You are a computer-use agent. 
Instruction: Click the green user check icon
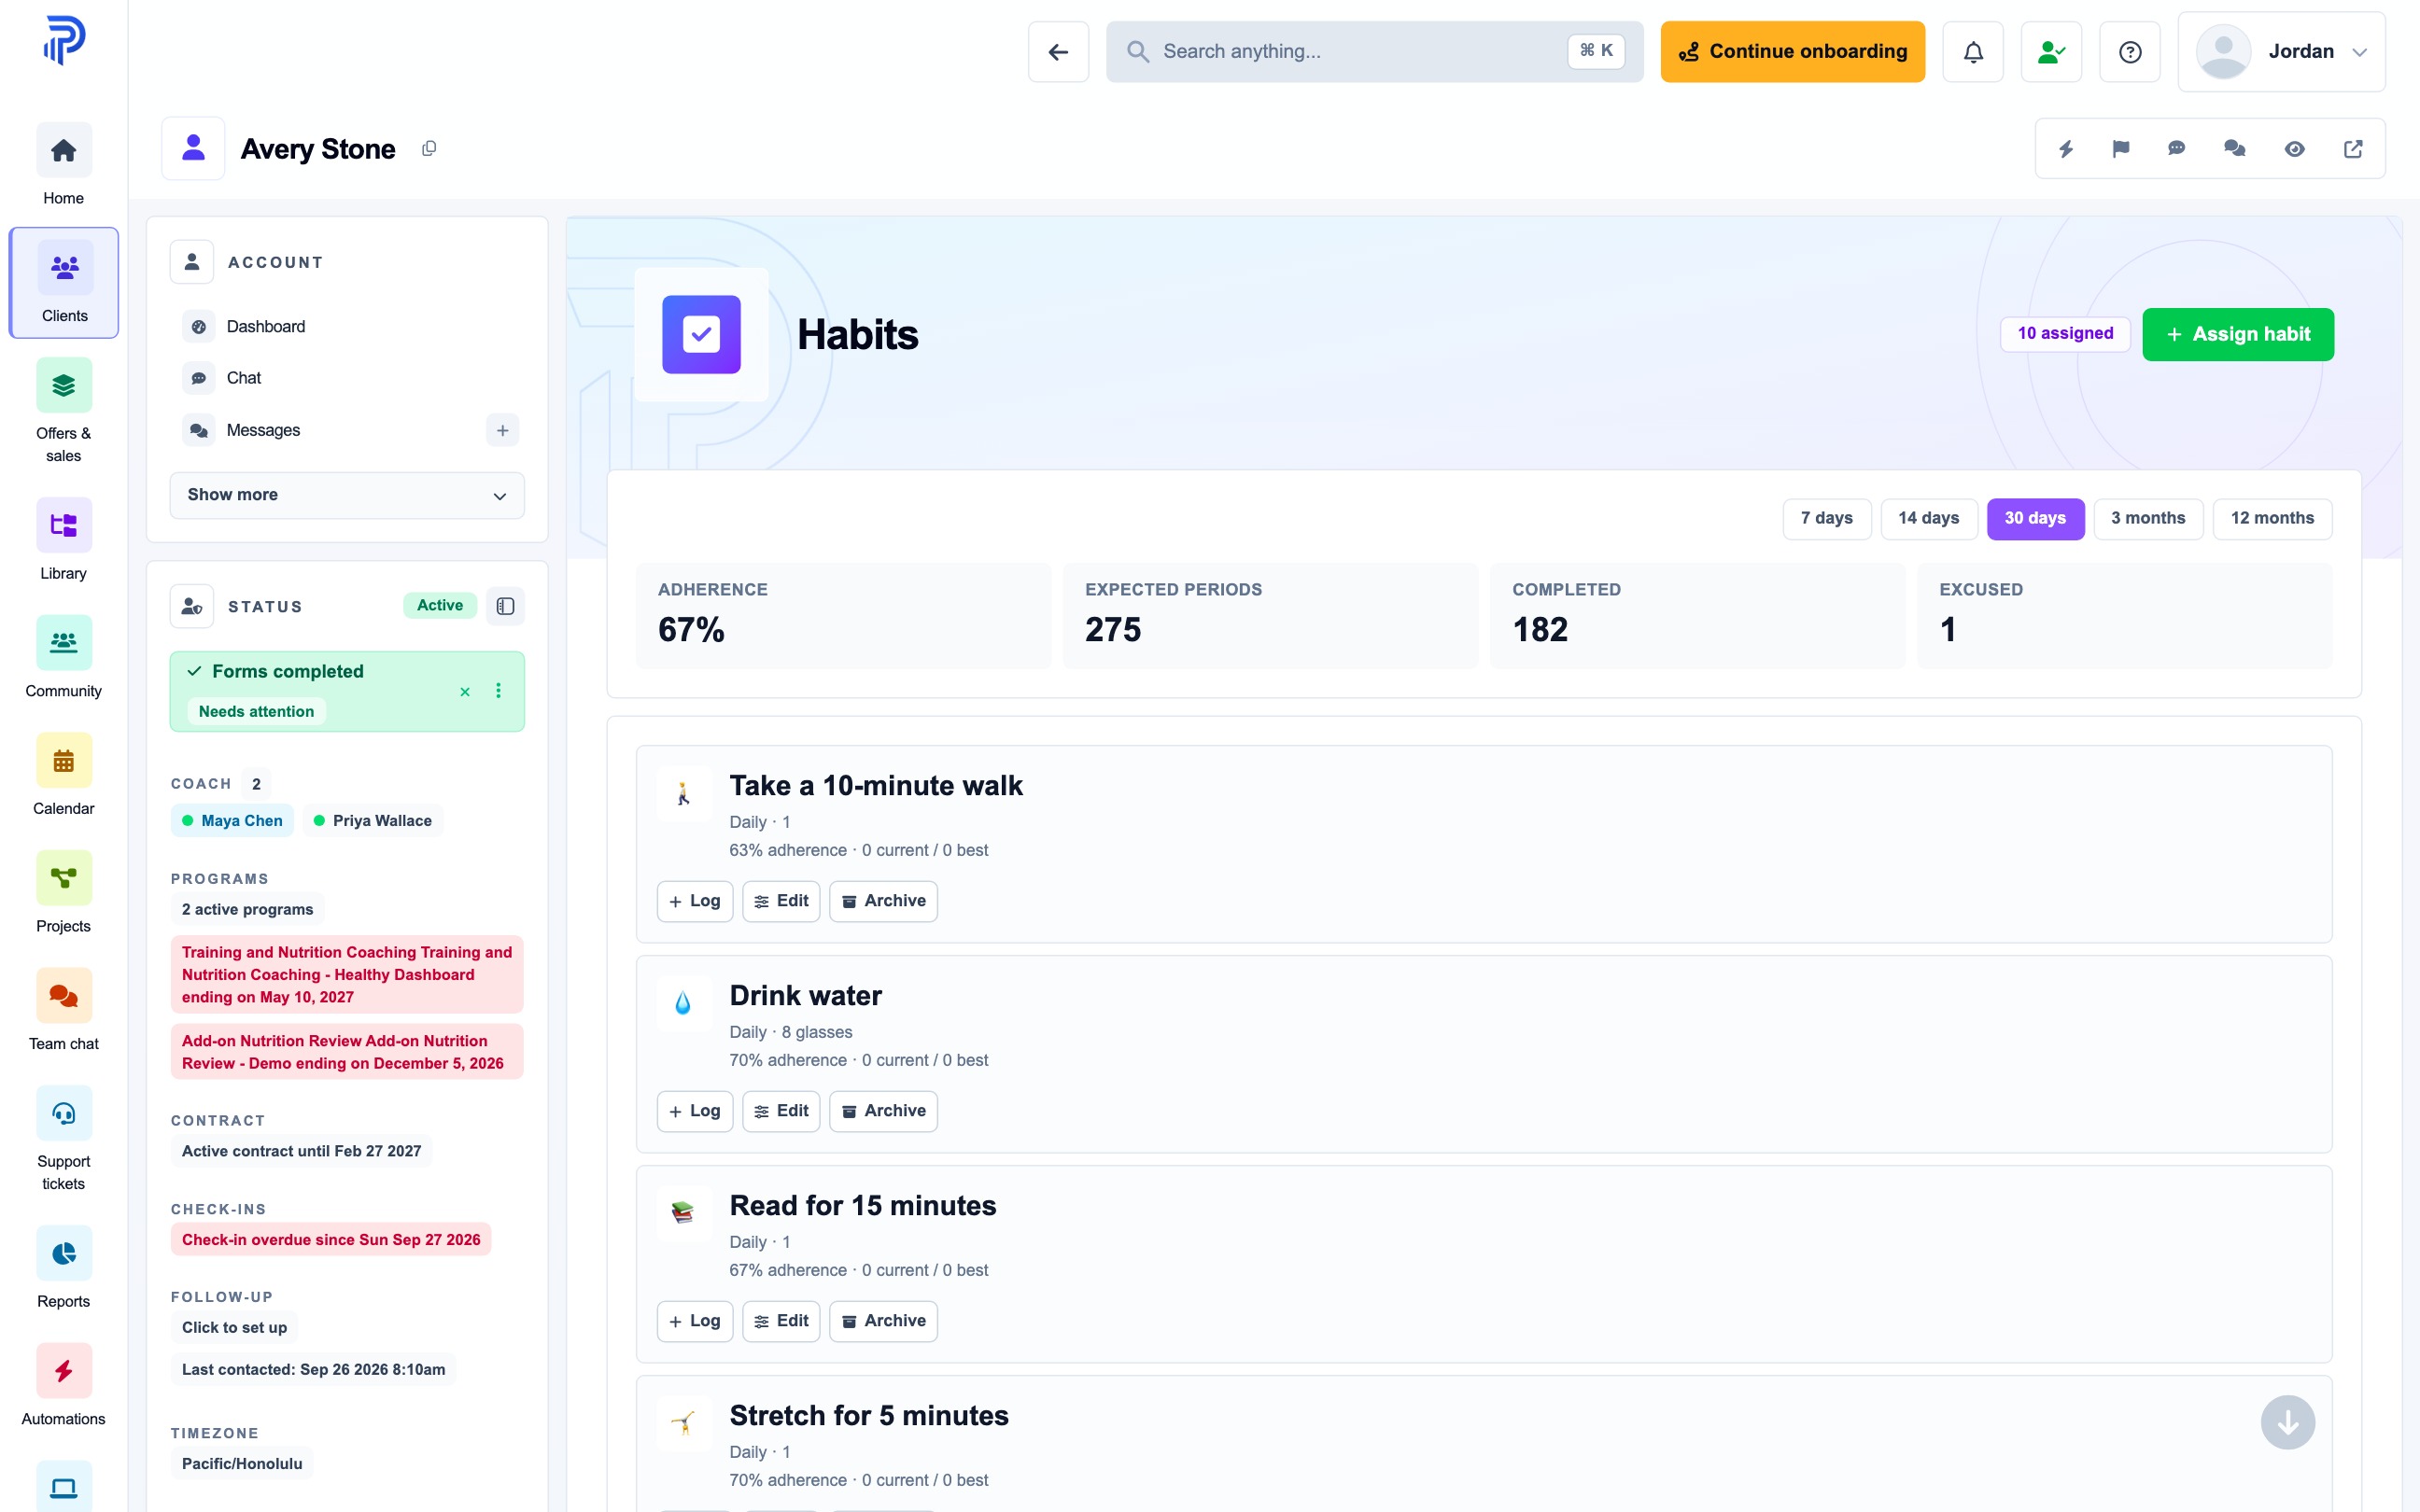(x=2051, y=52)
